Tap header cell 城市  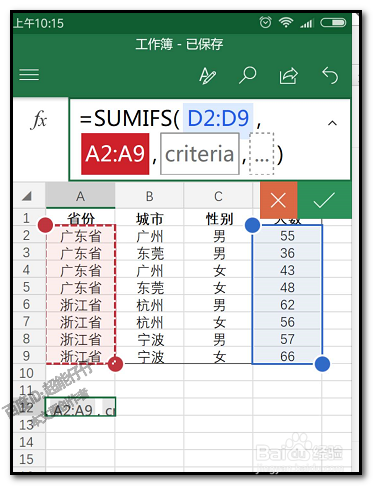tap(149, 219)
